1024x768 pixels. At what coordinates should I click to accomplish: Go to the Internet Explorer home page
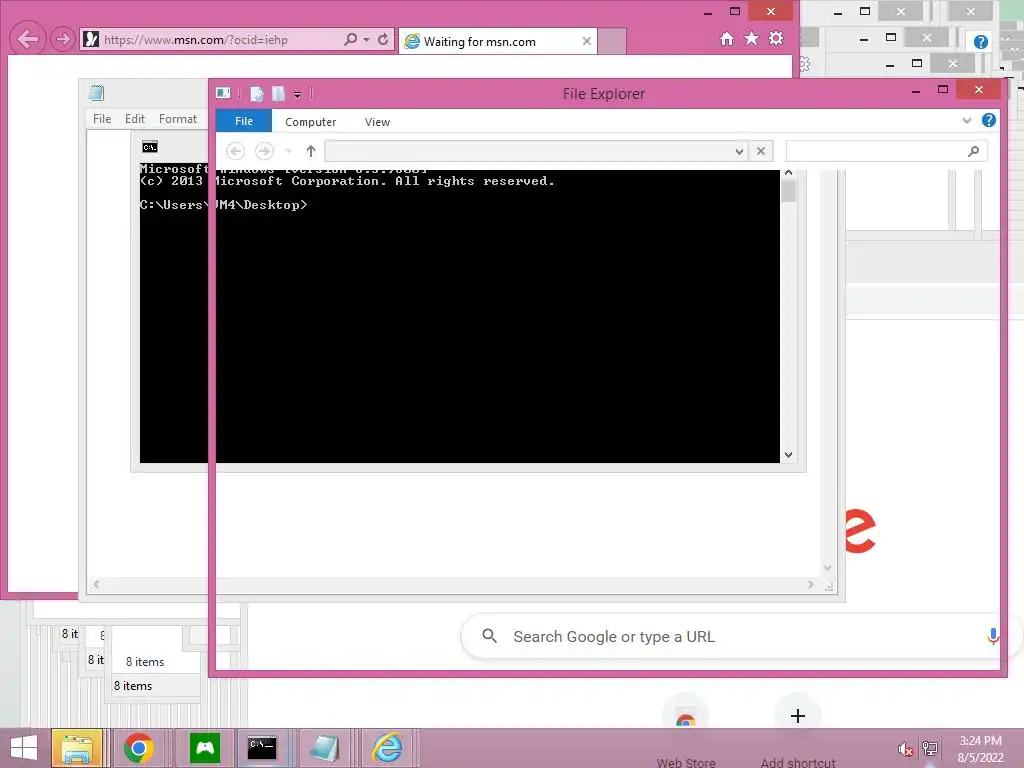pyautogui.click(x=727, y=39)
